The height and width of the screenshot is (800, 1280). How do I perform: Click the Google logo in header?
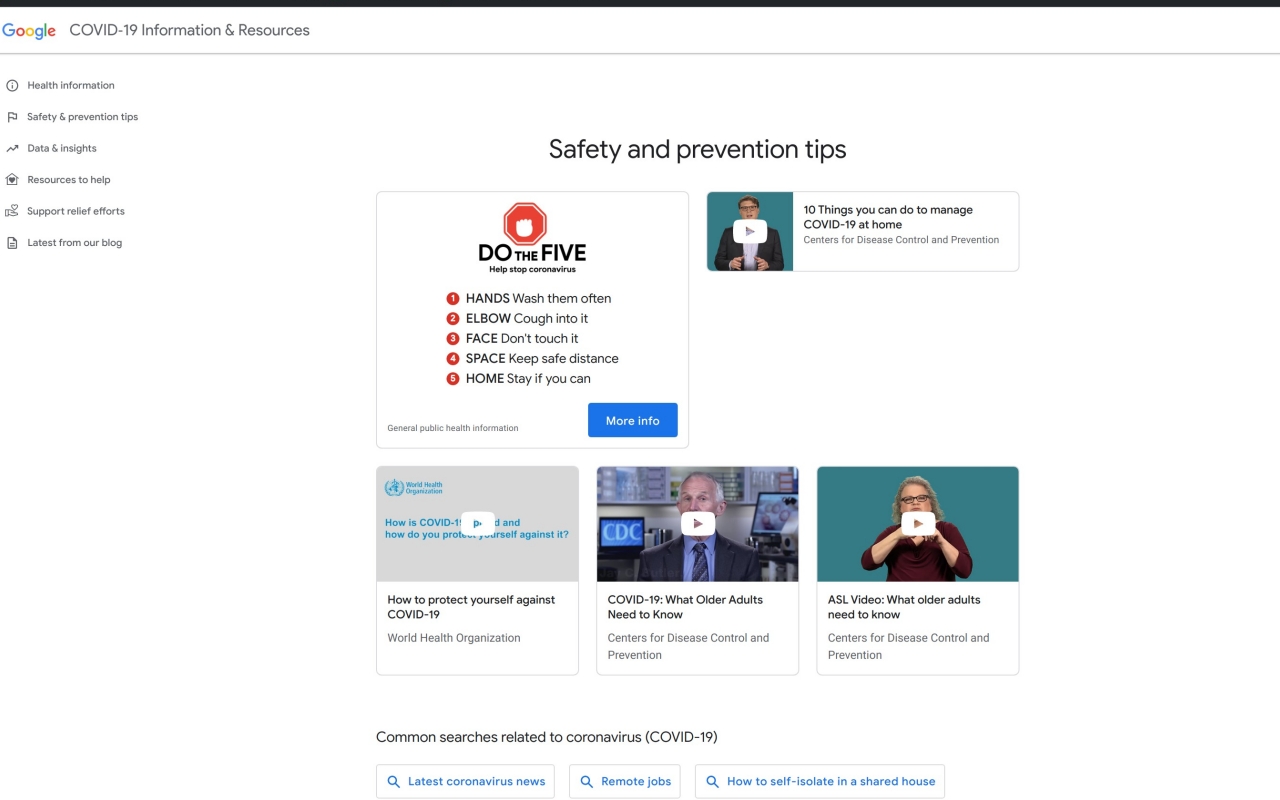29,30
